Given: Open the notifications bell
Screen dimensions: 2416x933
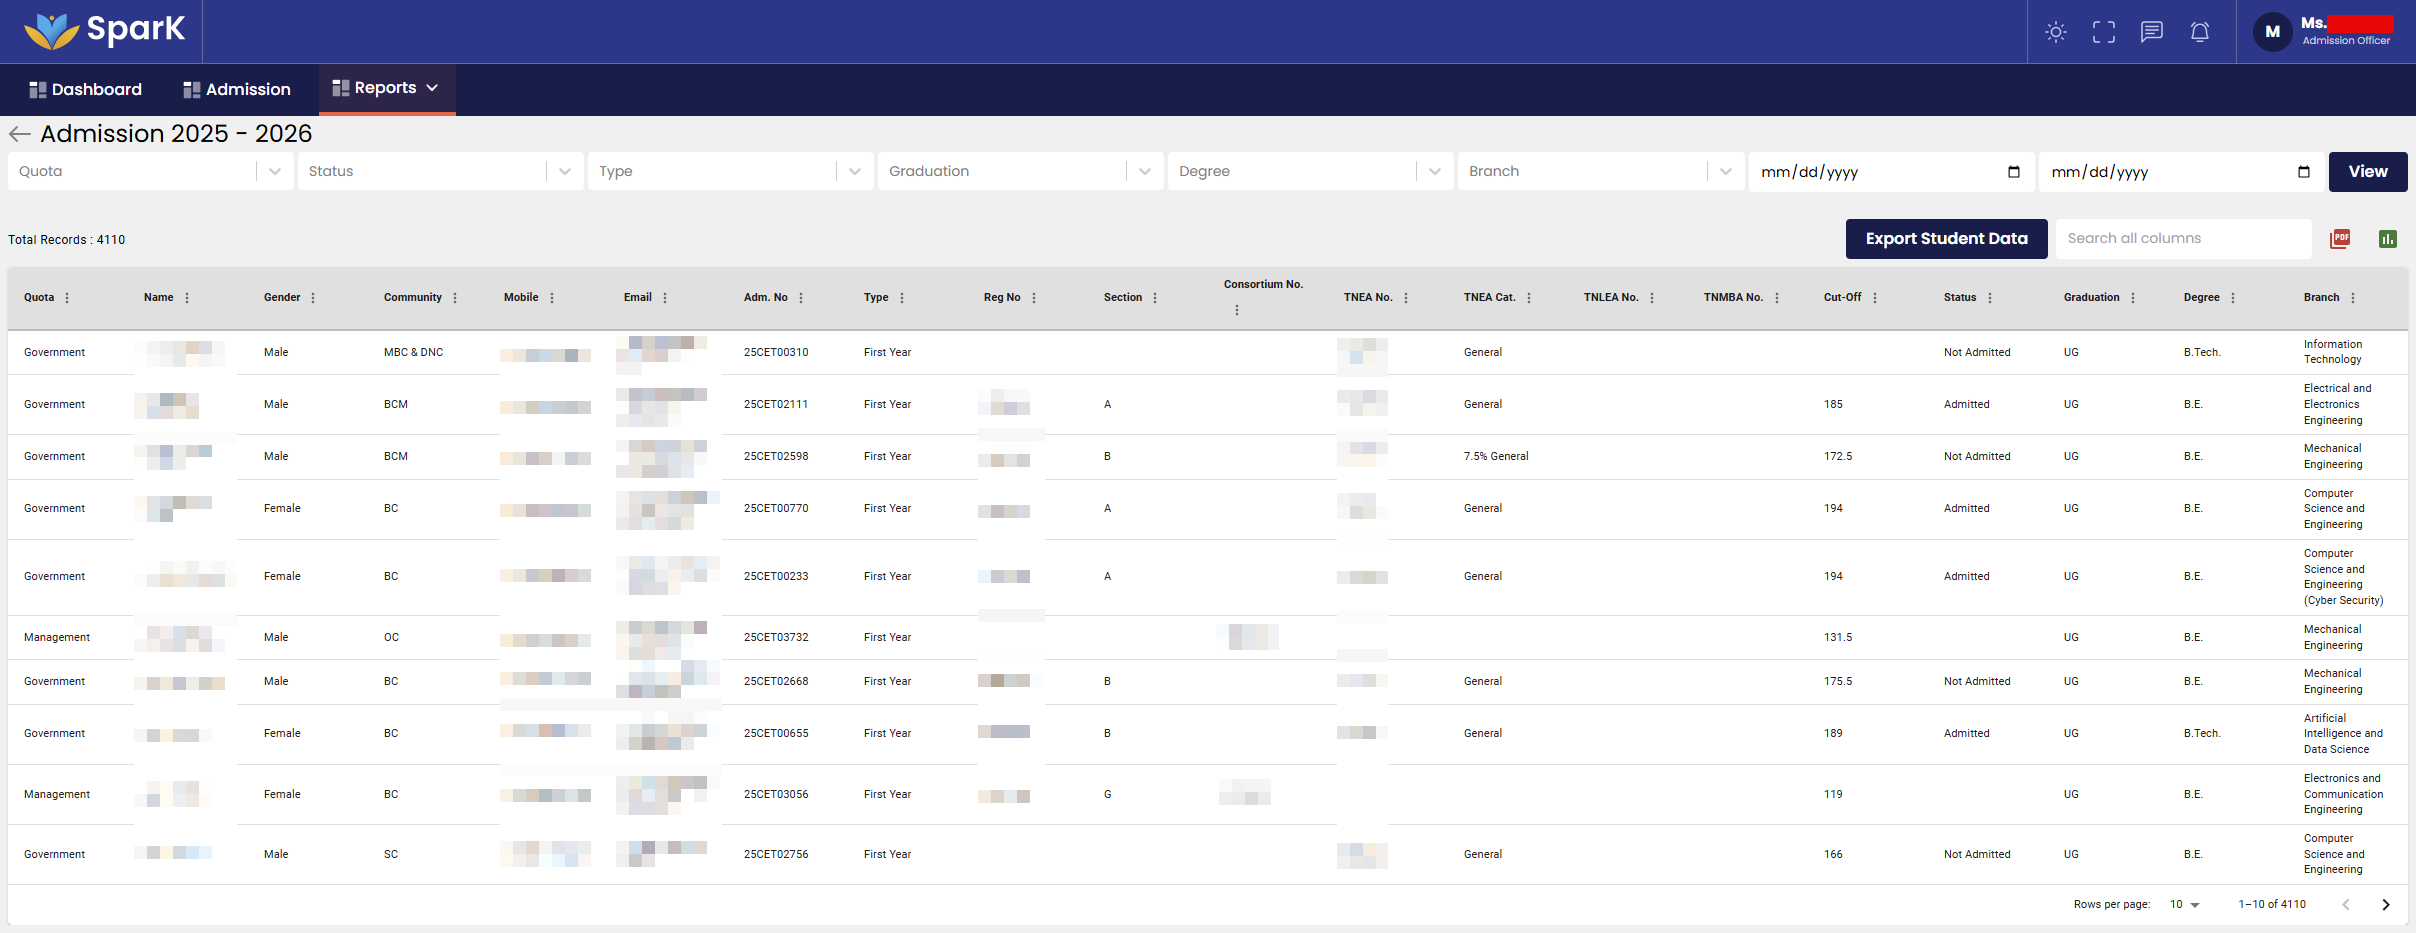Looking at the screenshot, I should (x=2199, y=32).
